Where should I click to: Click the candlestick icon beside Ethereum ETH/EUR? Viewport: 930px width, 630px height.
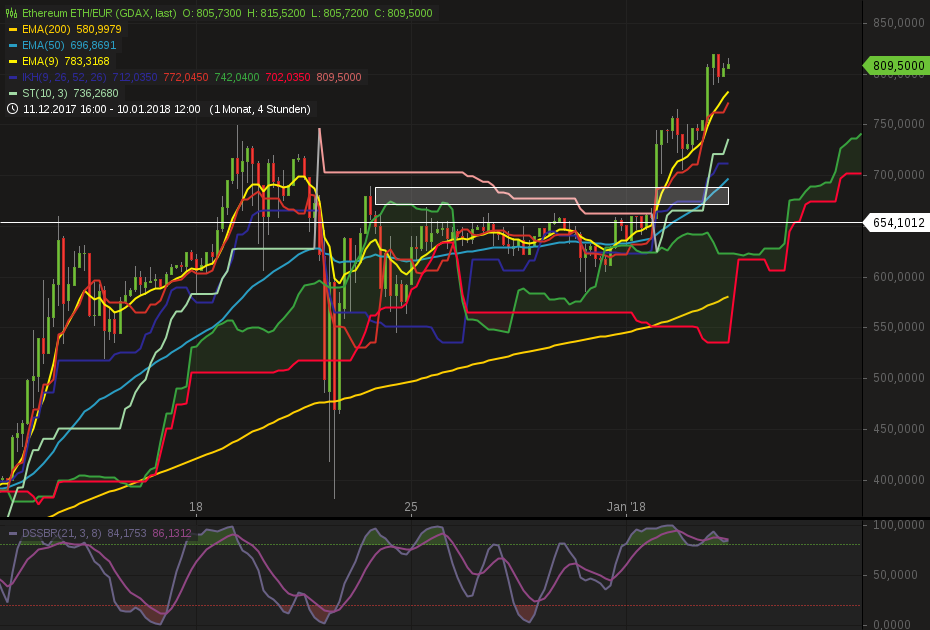(10, 13)
